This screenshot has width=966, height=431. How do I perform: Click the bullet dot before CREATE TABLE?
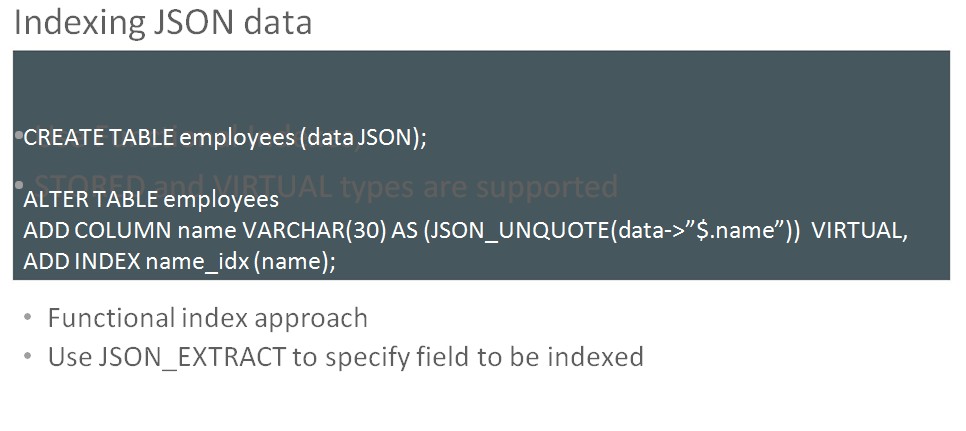click(x=18, y=134)
